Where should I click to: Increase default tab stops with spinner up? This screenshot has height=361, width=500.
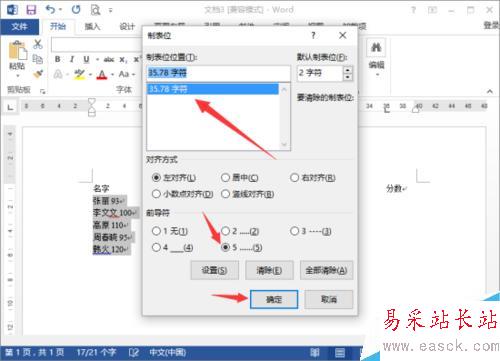tap(347, 70)
